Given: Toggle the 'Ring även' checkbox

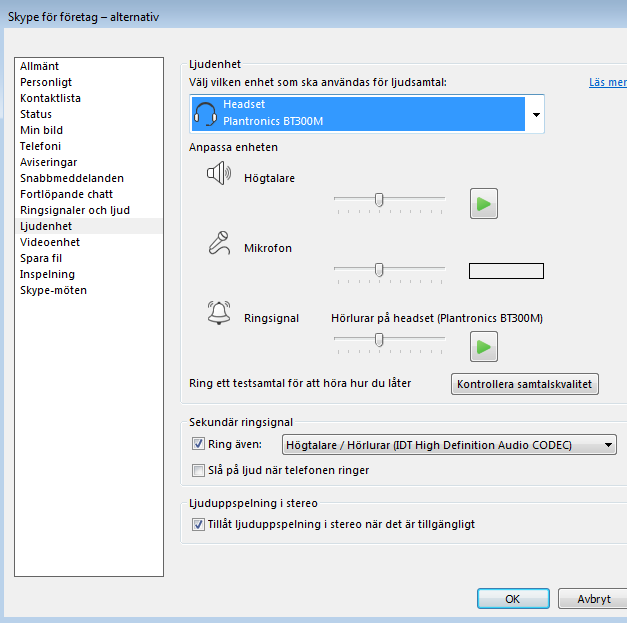Looking at the screenshot, I should [x=198, y=444].
